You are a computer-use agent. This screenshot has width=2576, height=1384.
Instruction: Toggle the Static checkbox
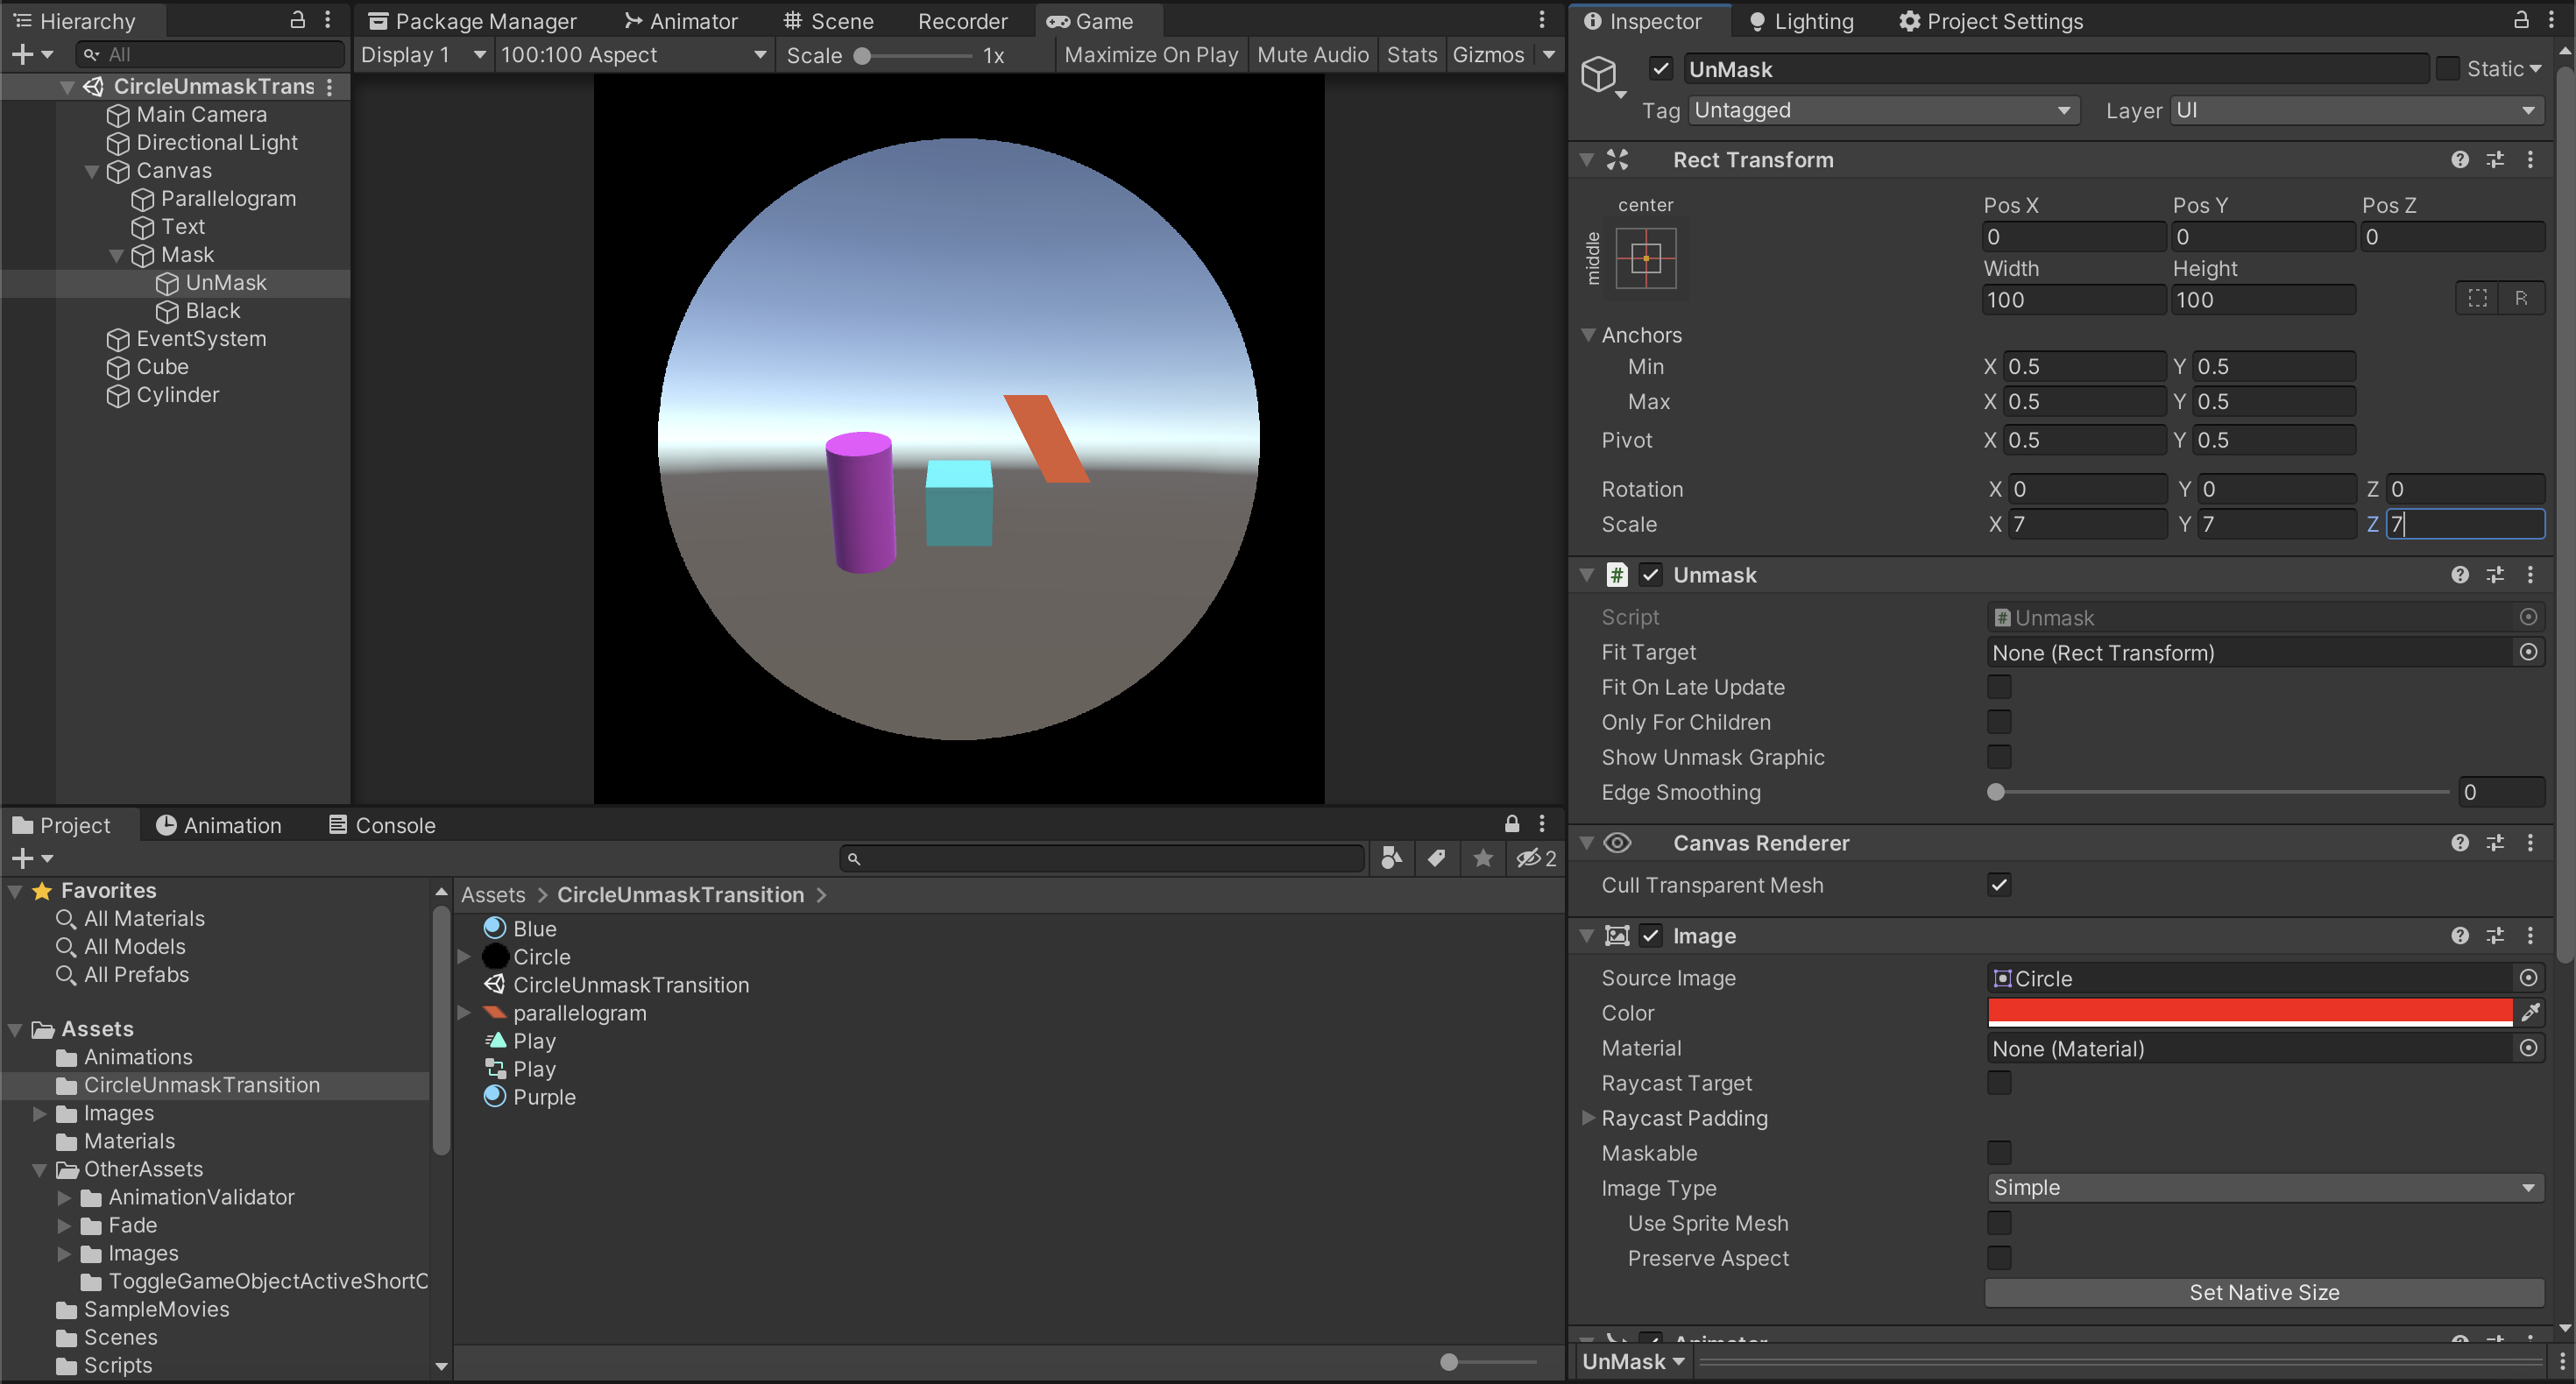click(x=2447, y=69)
